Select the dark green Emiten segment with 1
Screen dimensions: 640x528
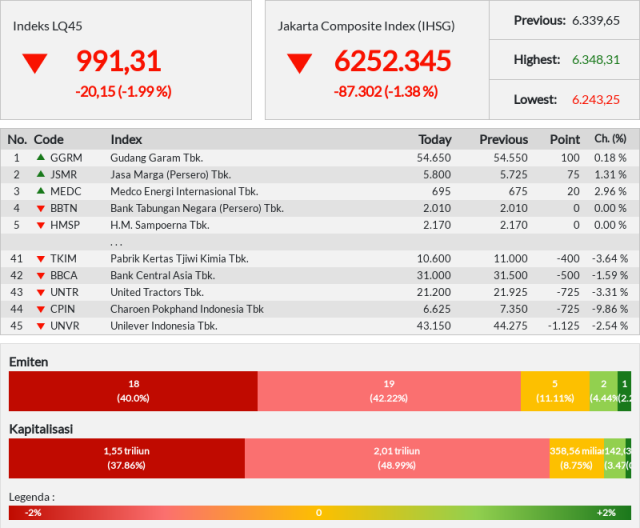pos(624,391)
